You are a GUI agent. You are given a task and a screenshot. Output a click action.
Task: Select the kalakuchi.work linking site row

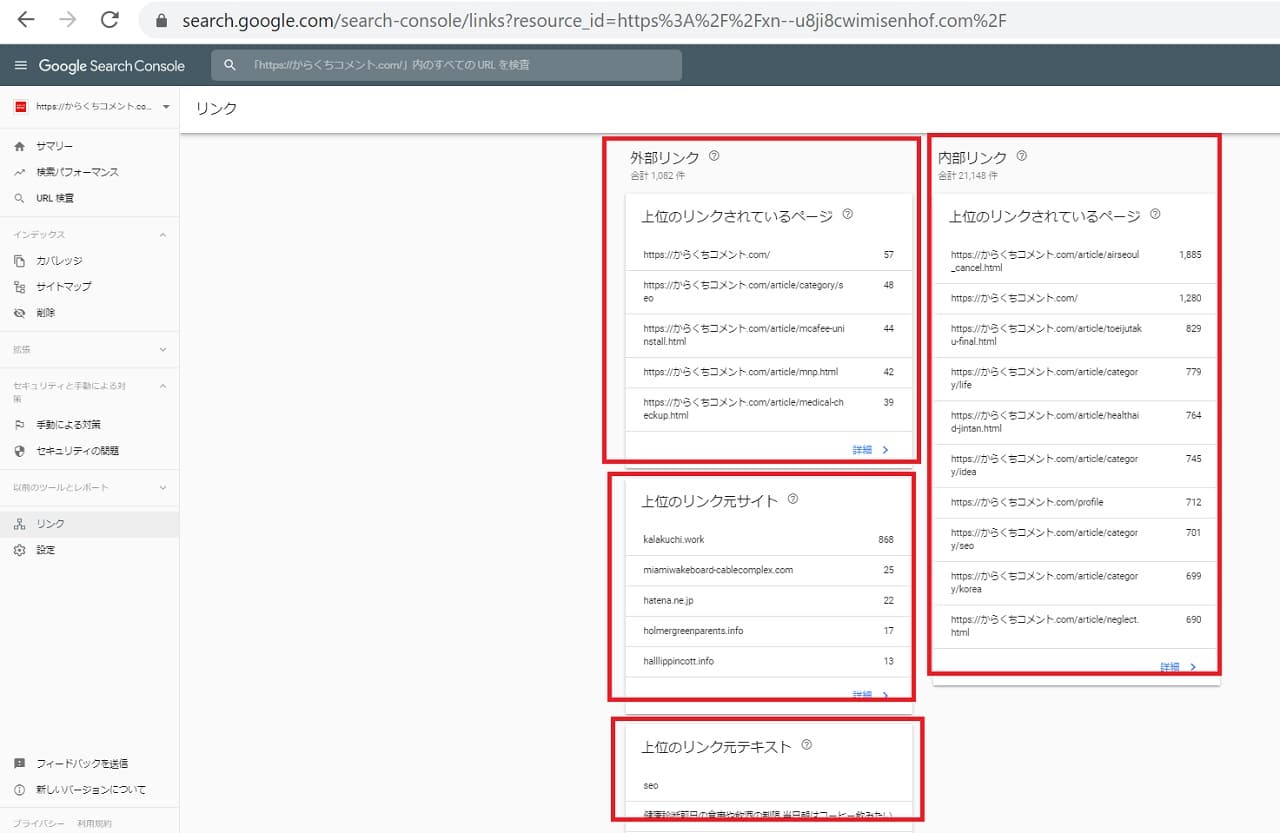tap(767, 540)
